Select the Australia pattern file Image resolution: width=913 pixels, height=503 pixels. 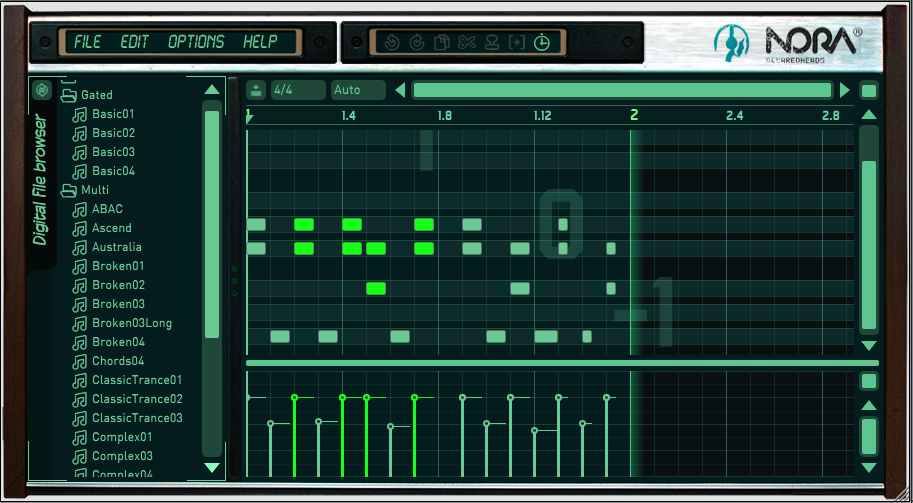pos(116,247)
